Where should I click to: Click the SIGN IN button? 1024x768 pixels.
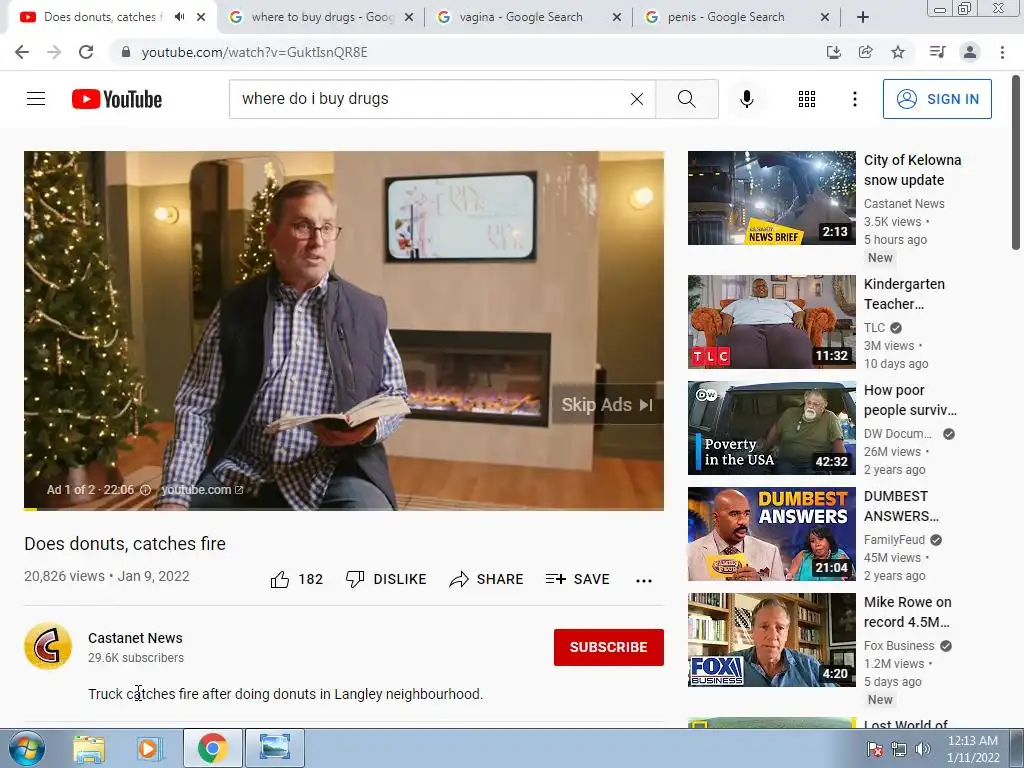point(937,99)
